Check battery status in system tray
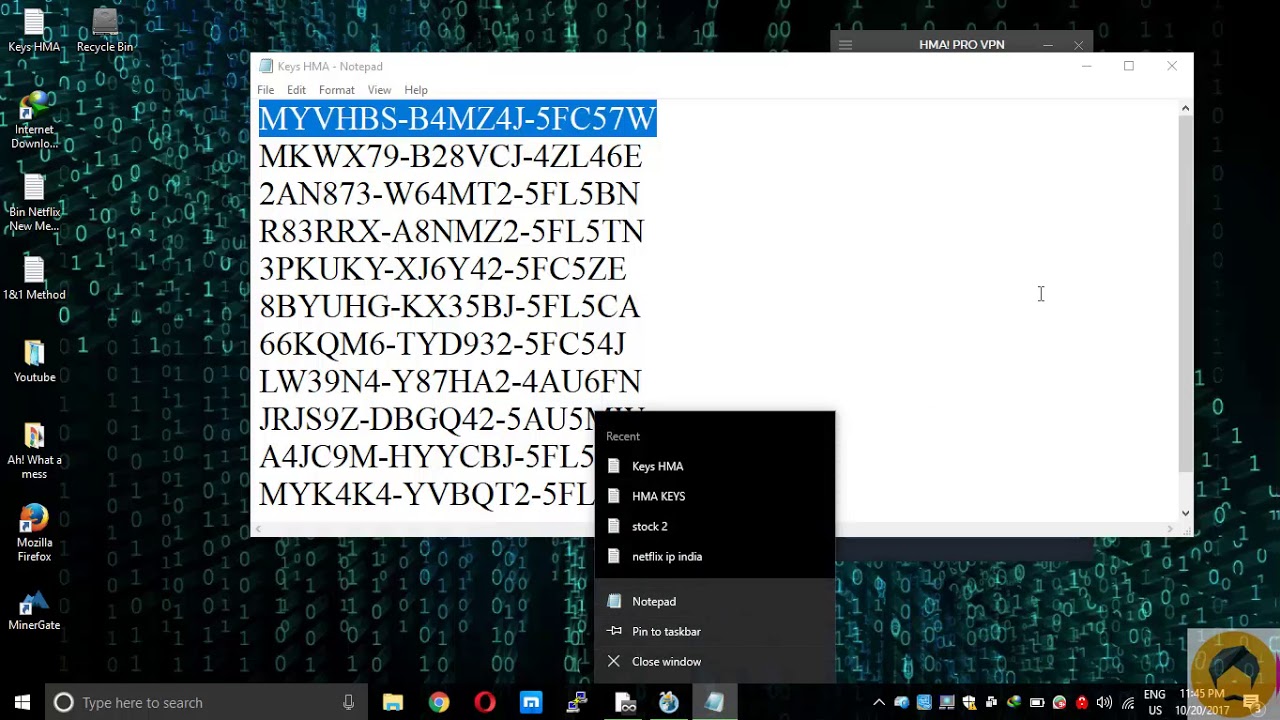This screenshot has height=720, width=1280. point(1037,703)
